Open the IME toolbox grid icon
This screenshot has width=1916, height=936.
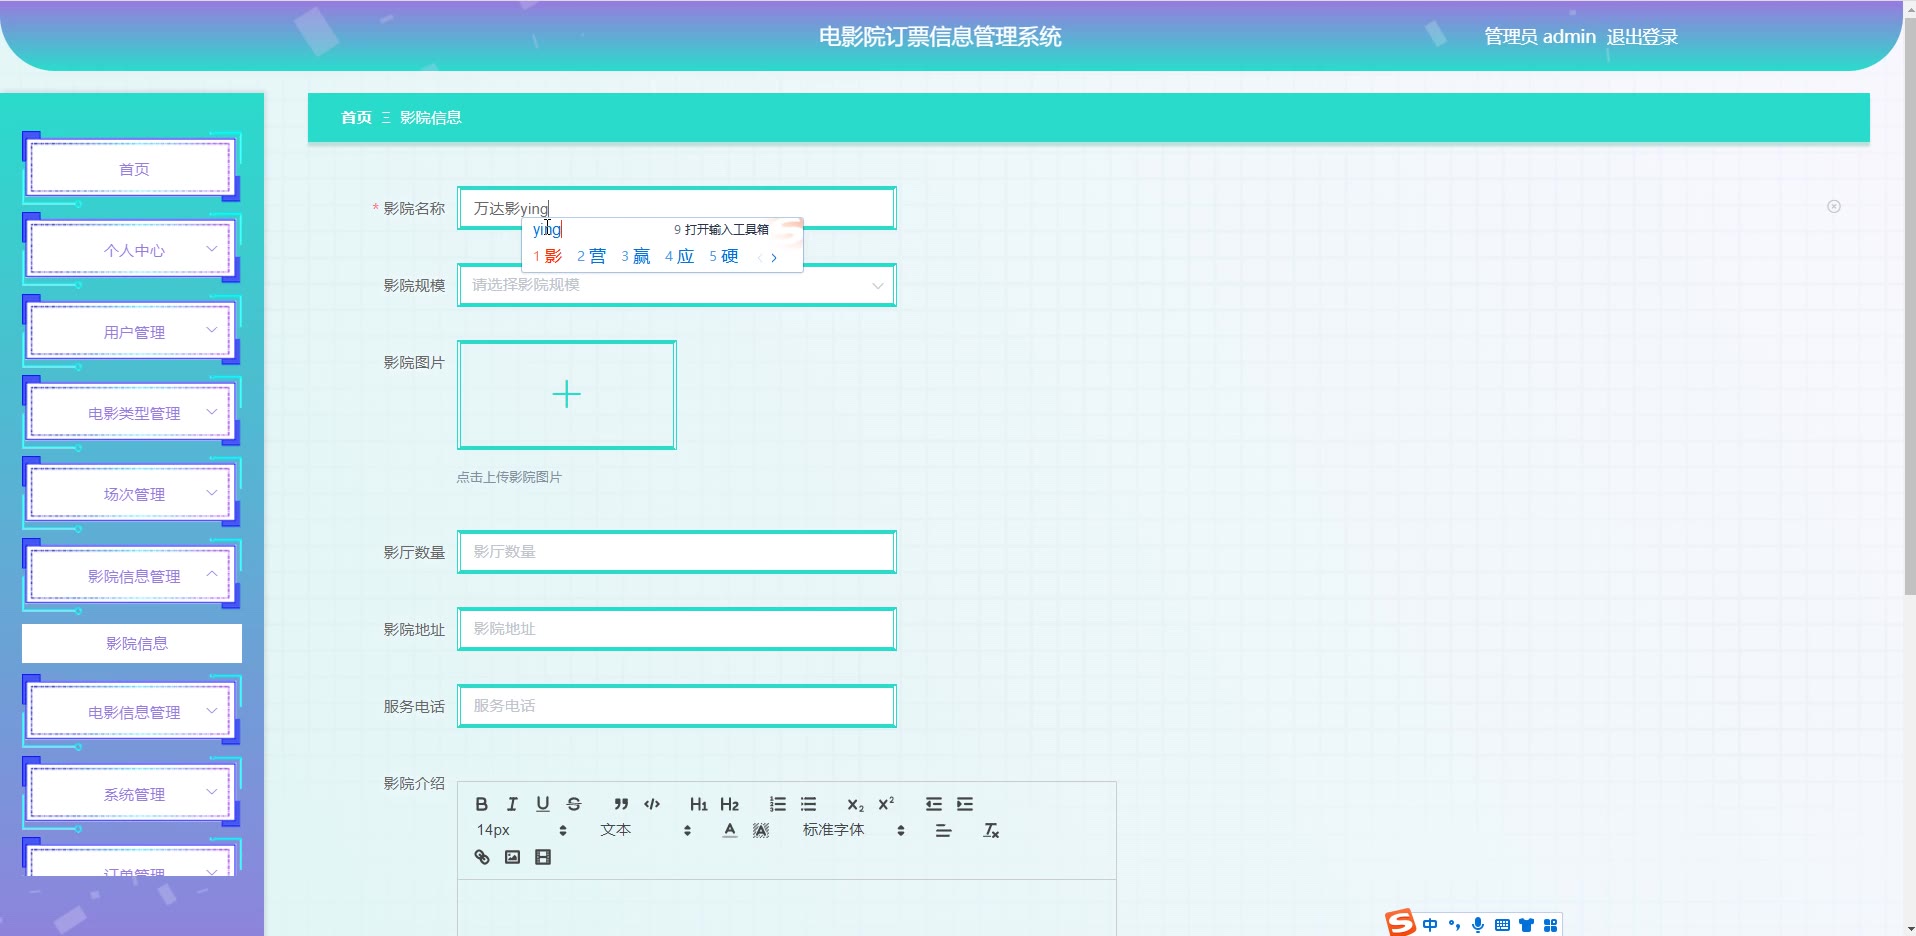click(x=1550, y=925)
